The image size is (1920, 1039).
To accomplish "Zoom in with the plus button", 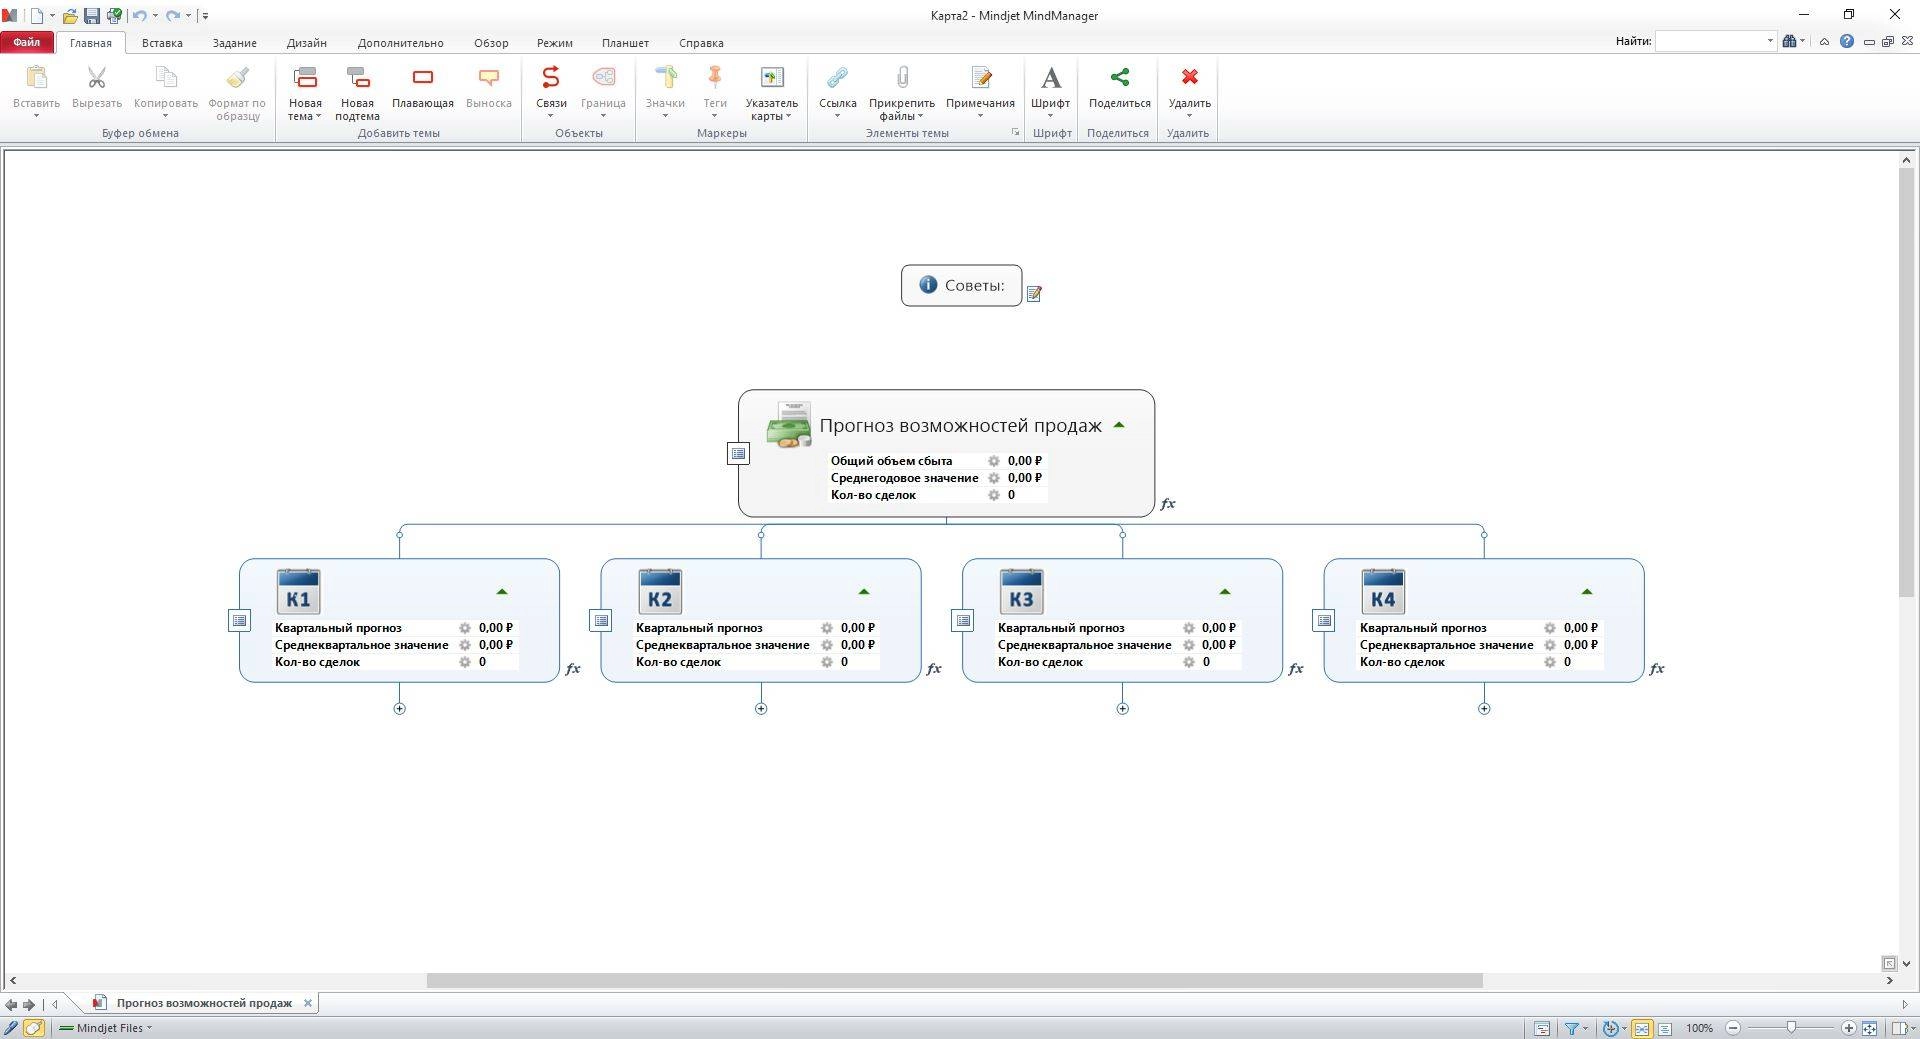I will click(1848, 1028).
